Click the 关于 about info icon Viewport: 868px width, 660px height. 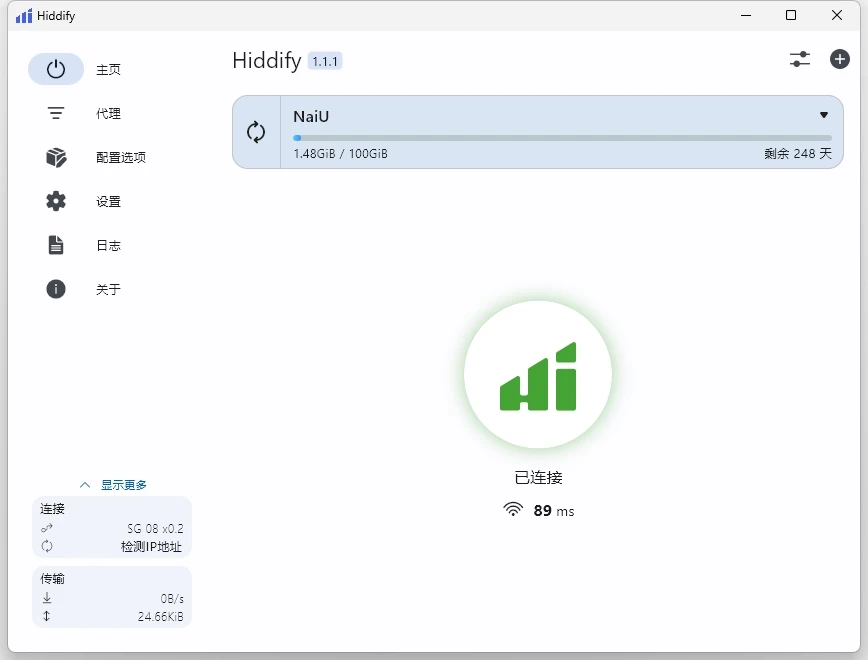pyautogui.click(x=56, y=289)
